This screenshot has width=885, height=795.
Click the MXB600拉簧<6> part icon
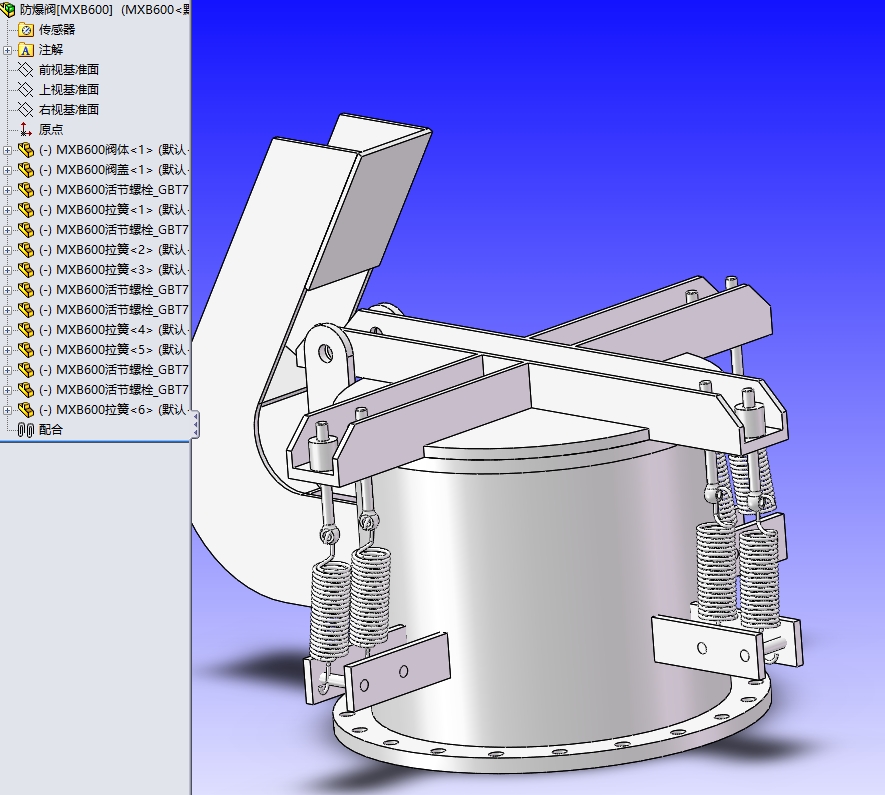(25, 410)
